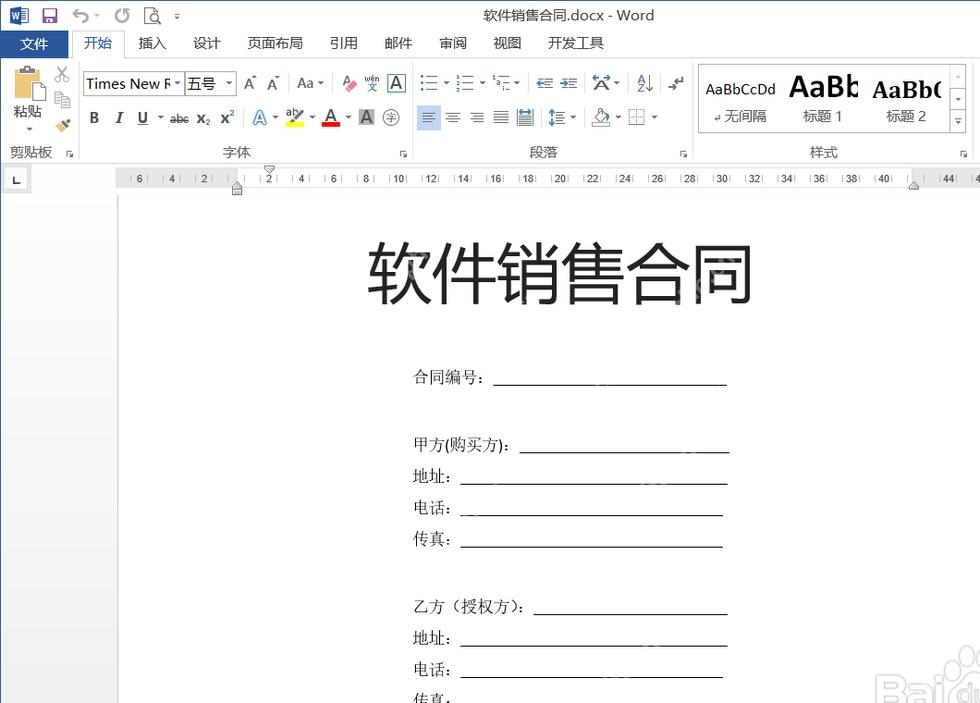
Task: Click the tab selector on ruler corner
Action: tap(16, 181)
